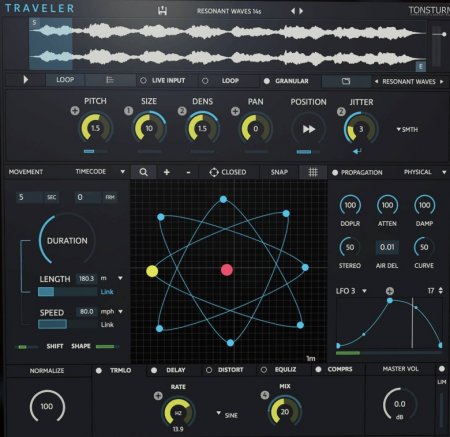The image size is (450, 437).
Task: Enable the EQULIZ effect
Action: point(264,370)
